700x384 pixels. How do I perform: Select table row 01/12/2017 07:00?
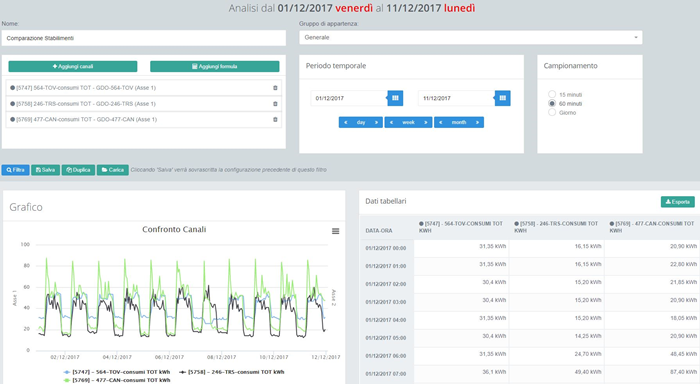click(x=529, y=374)
